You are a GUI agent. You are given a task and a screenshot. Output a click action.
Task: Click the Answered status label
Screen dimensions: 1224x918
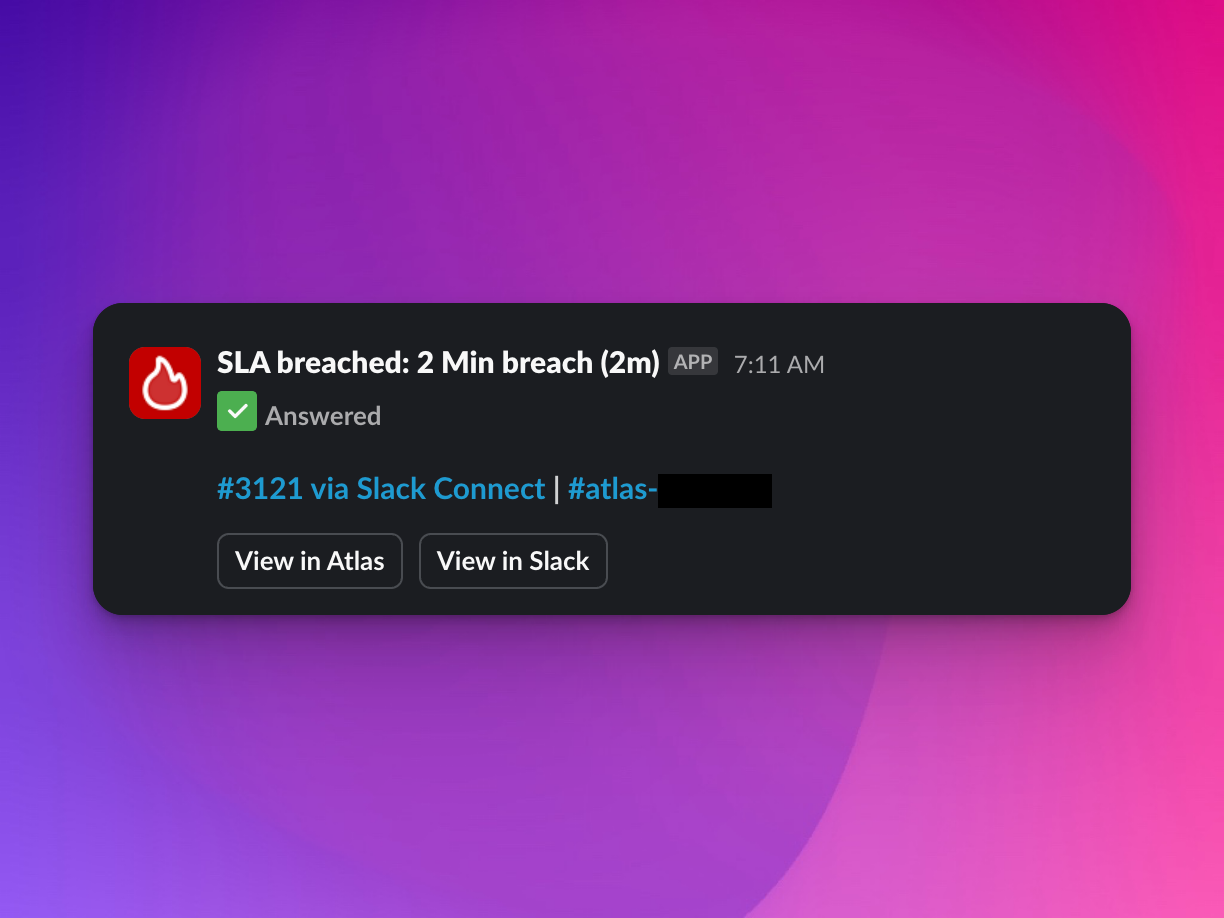[x=323, y=415]
